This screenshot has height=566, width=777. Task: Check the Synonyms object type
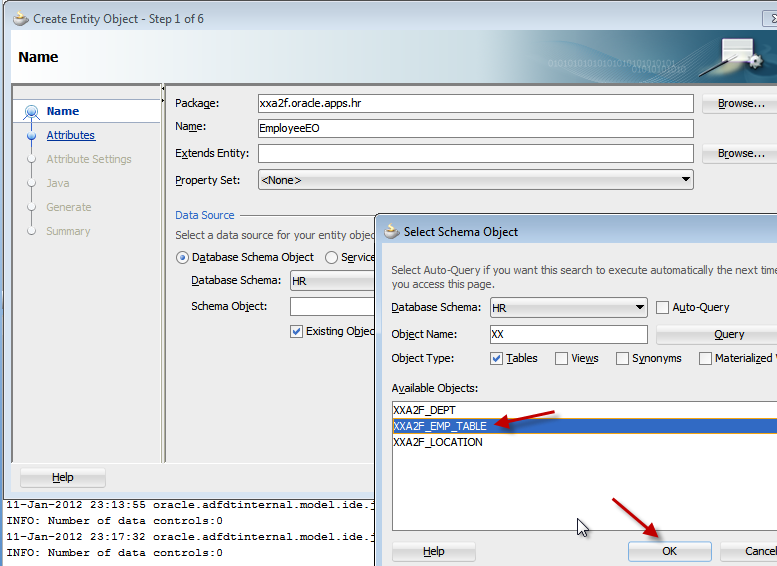pos(622,358)
